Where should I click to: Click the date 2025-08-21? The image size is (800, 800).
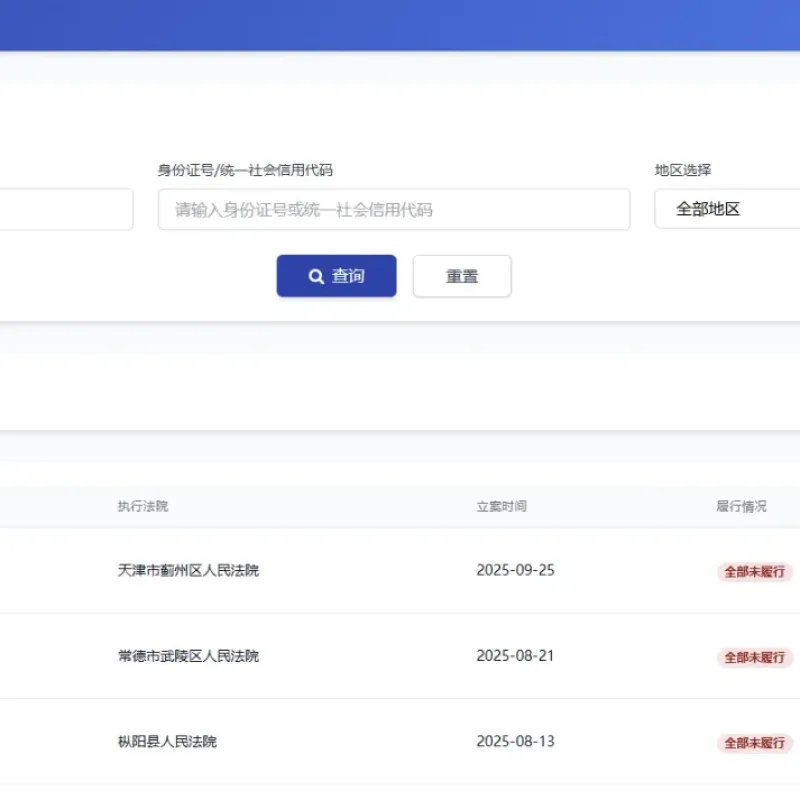point(515,656)
